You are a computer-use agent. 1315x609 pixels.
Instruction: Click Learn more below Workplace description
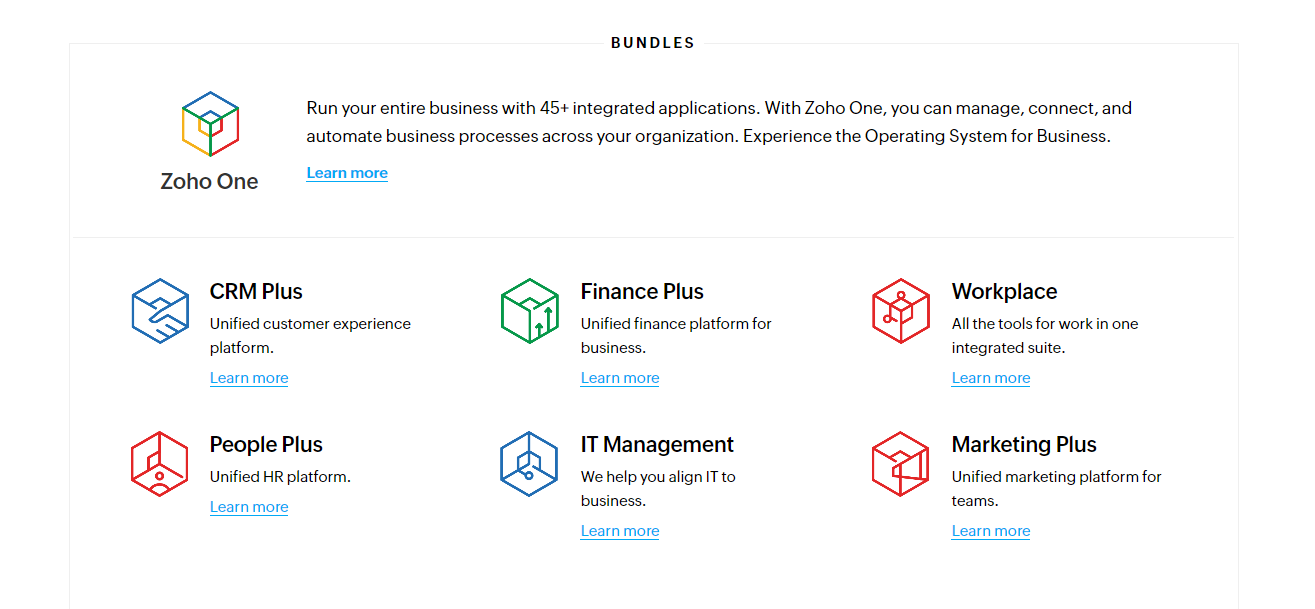[991, 378]
